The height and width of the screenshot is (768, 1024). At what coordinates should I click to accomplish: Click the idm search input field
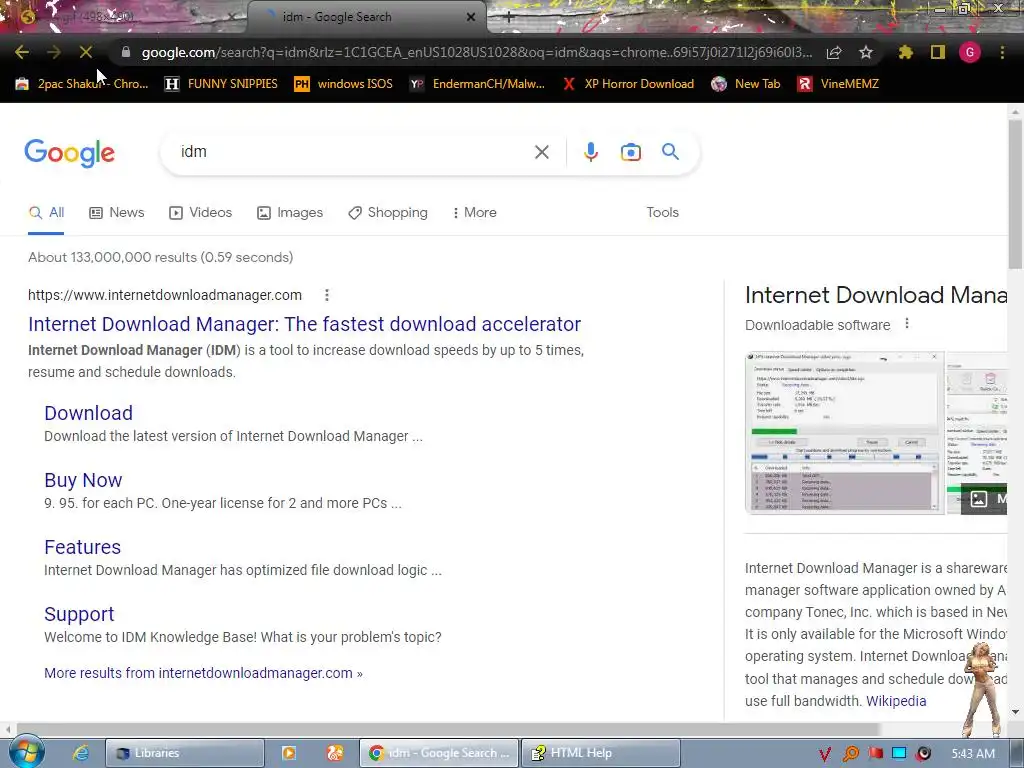pos(353,152)
